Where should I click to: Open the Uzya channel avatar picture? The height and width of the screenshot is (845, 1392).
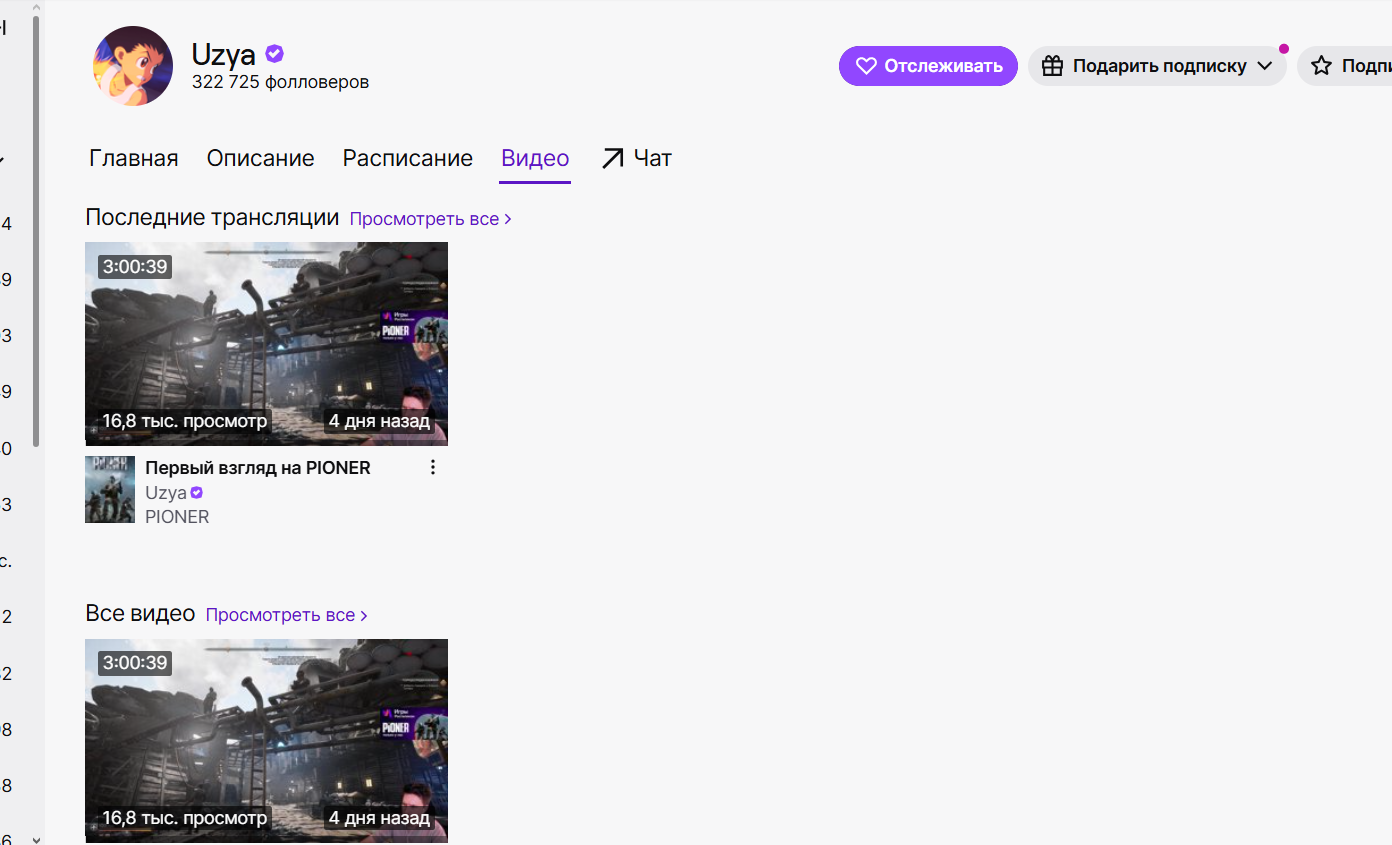coord(133,66)
